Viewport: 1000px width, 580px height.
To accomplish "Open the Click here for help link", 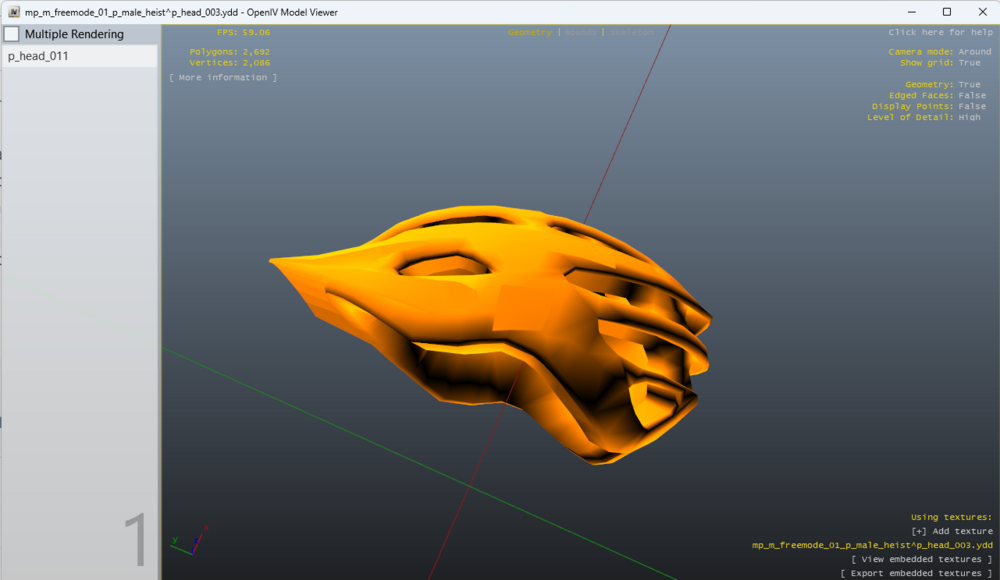I will tap(940, 33).
